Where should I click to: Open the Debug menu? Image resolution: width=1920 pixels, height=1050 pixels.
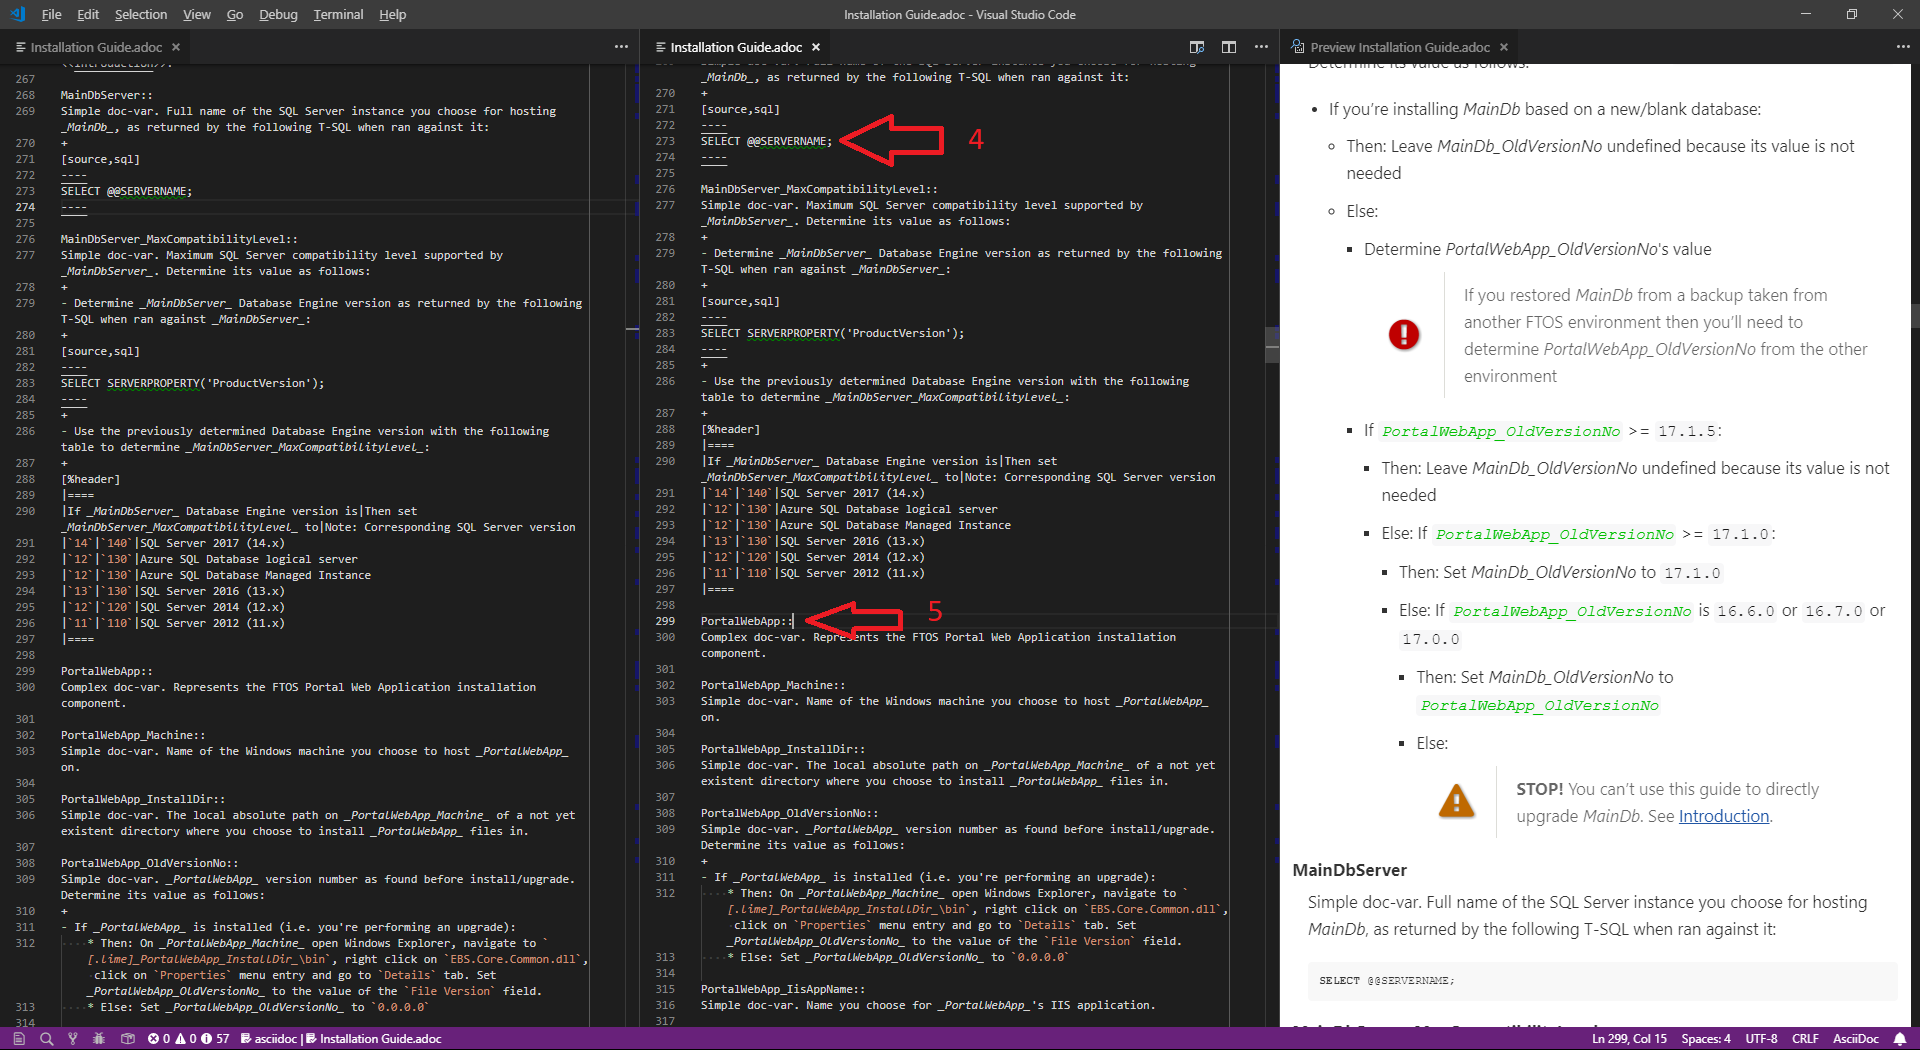point(277,14)
